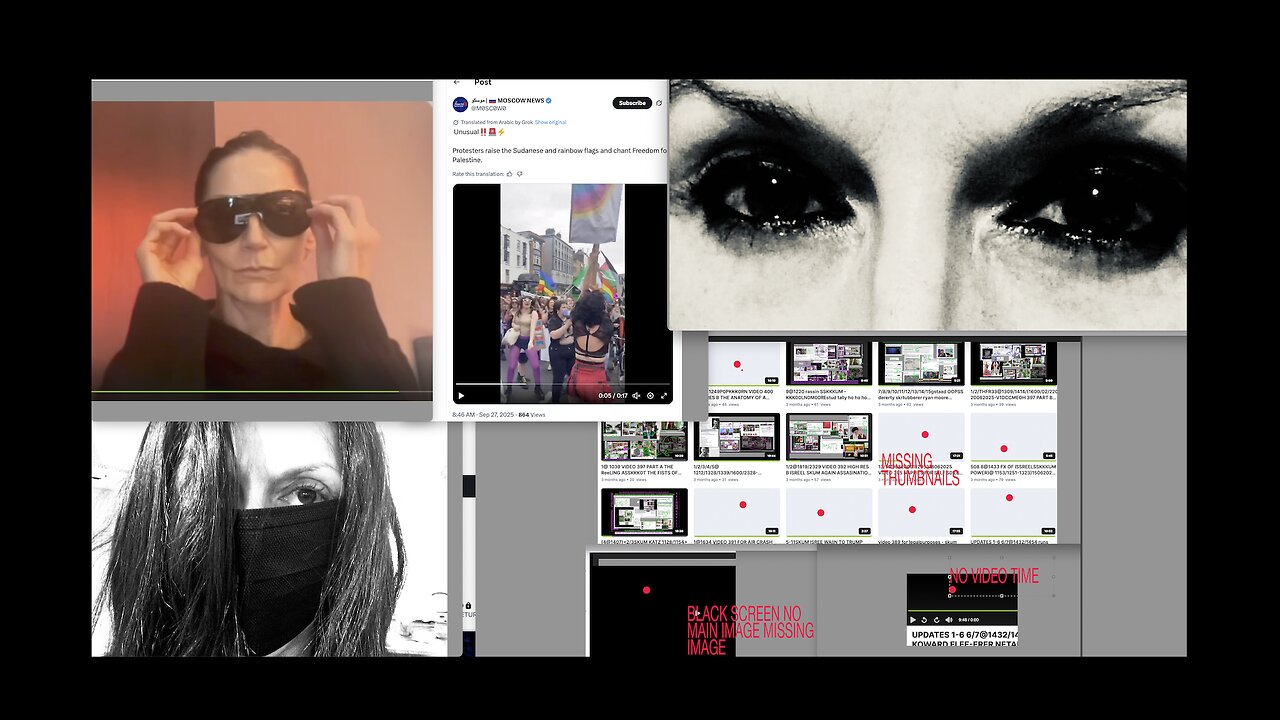
Task: Play the small UPDATES 1-6 video player
Action: point(913,620)
